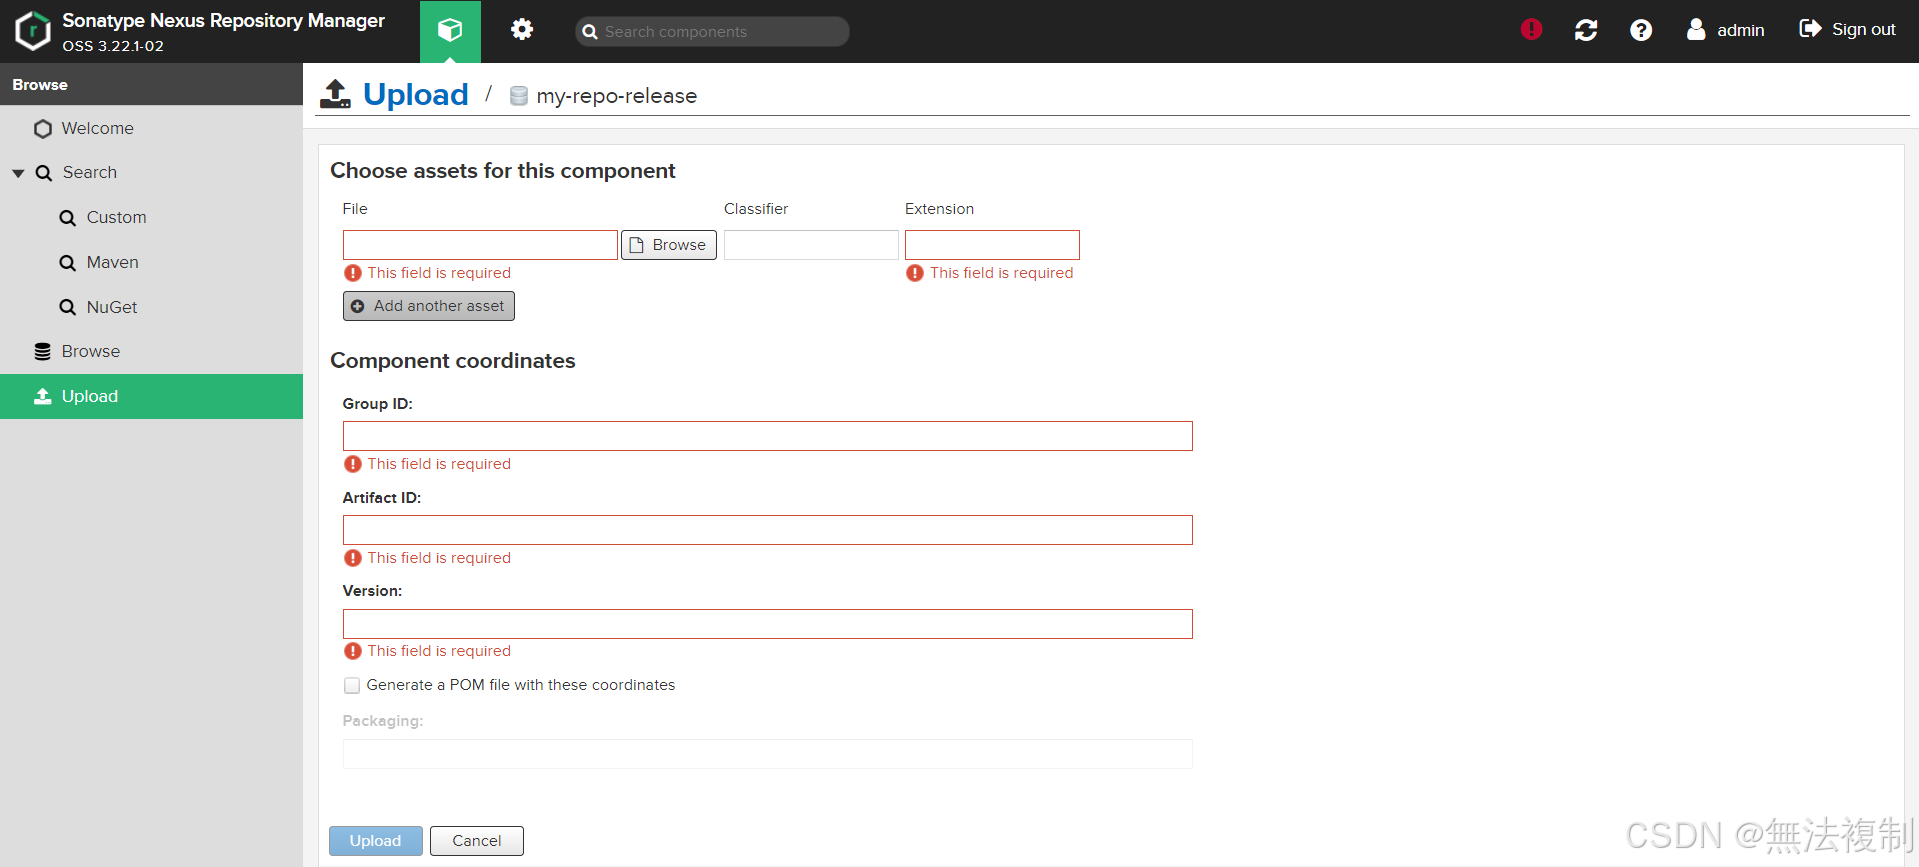Click the Welcome hexagon icon
The image size is (1919, 867).
[x=43, y=129]
